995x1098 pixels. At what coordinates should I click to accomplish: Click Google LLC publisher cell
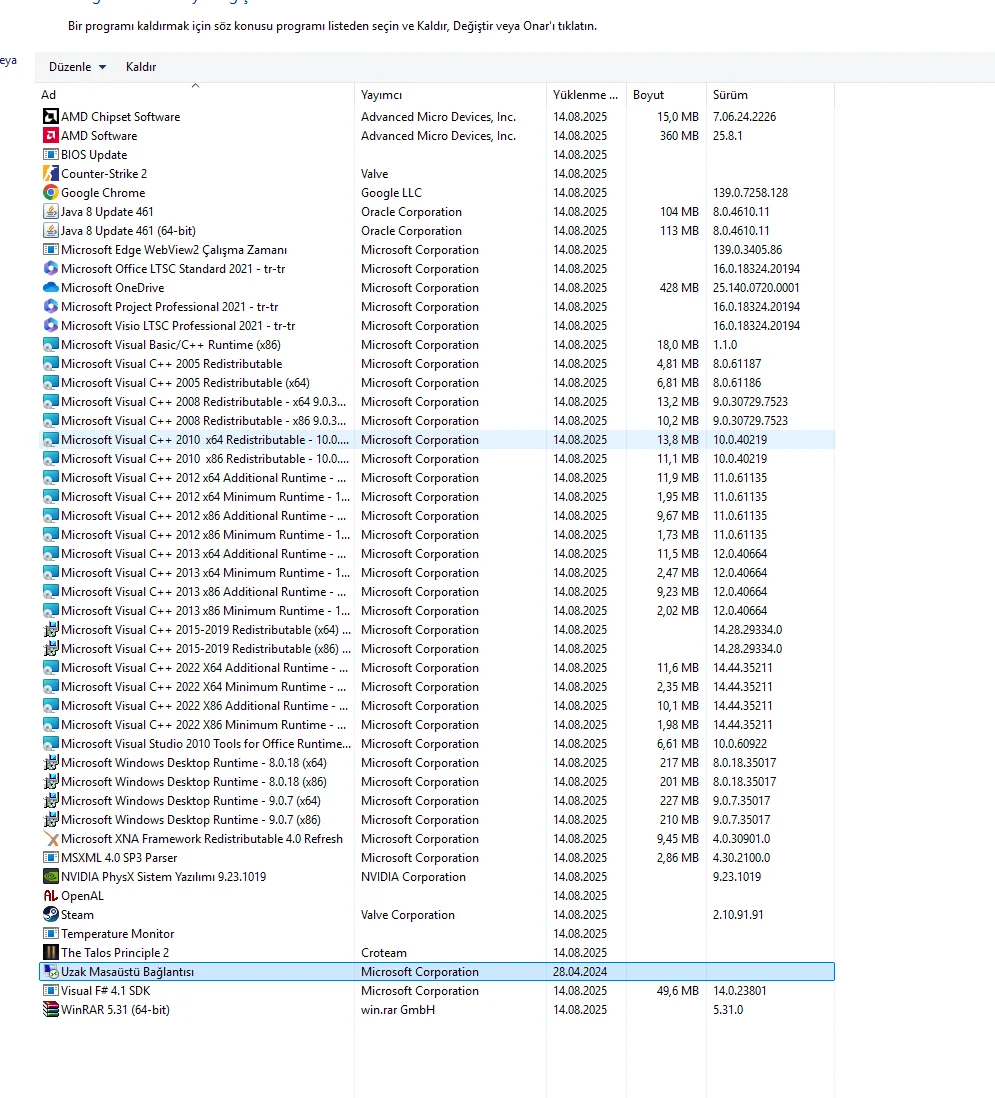click(391, 193)
